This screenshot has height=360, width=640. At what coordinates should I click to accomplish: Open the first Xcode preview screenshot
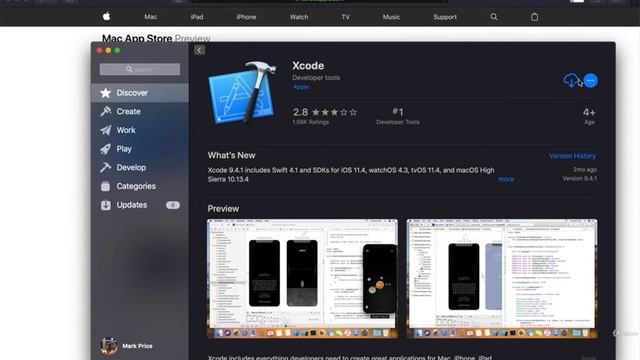(x=302, y=279)
